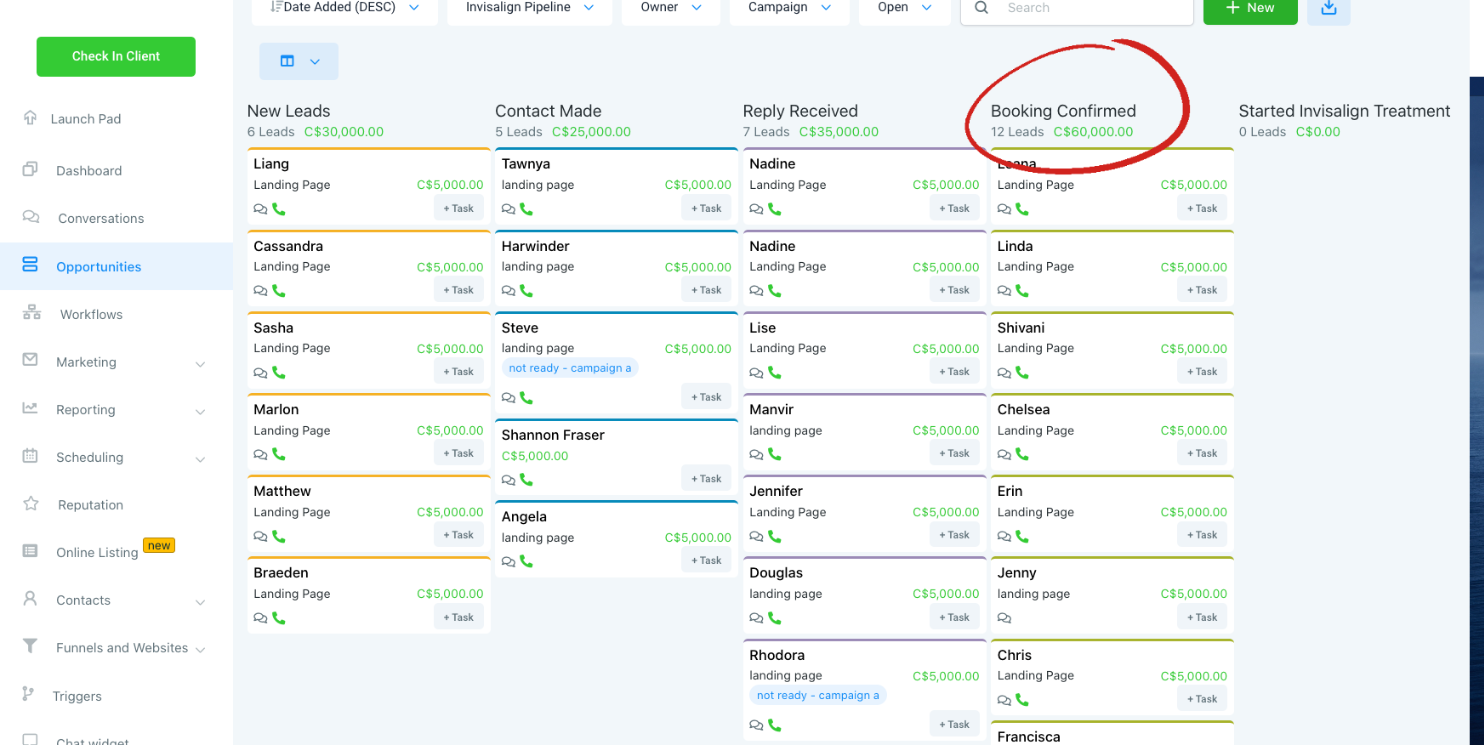
Task: Open the board view layout icon
Action: click(x=287, y=61)
